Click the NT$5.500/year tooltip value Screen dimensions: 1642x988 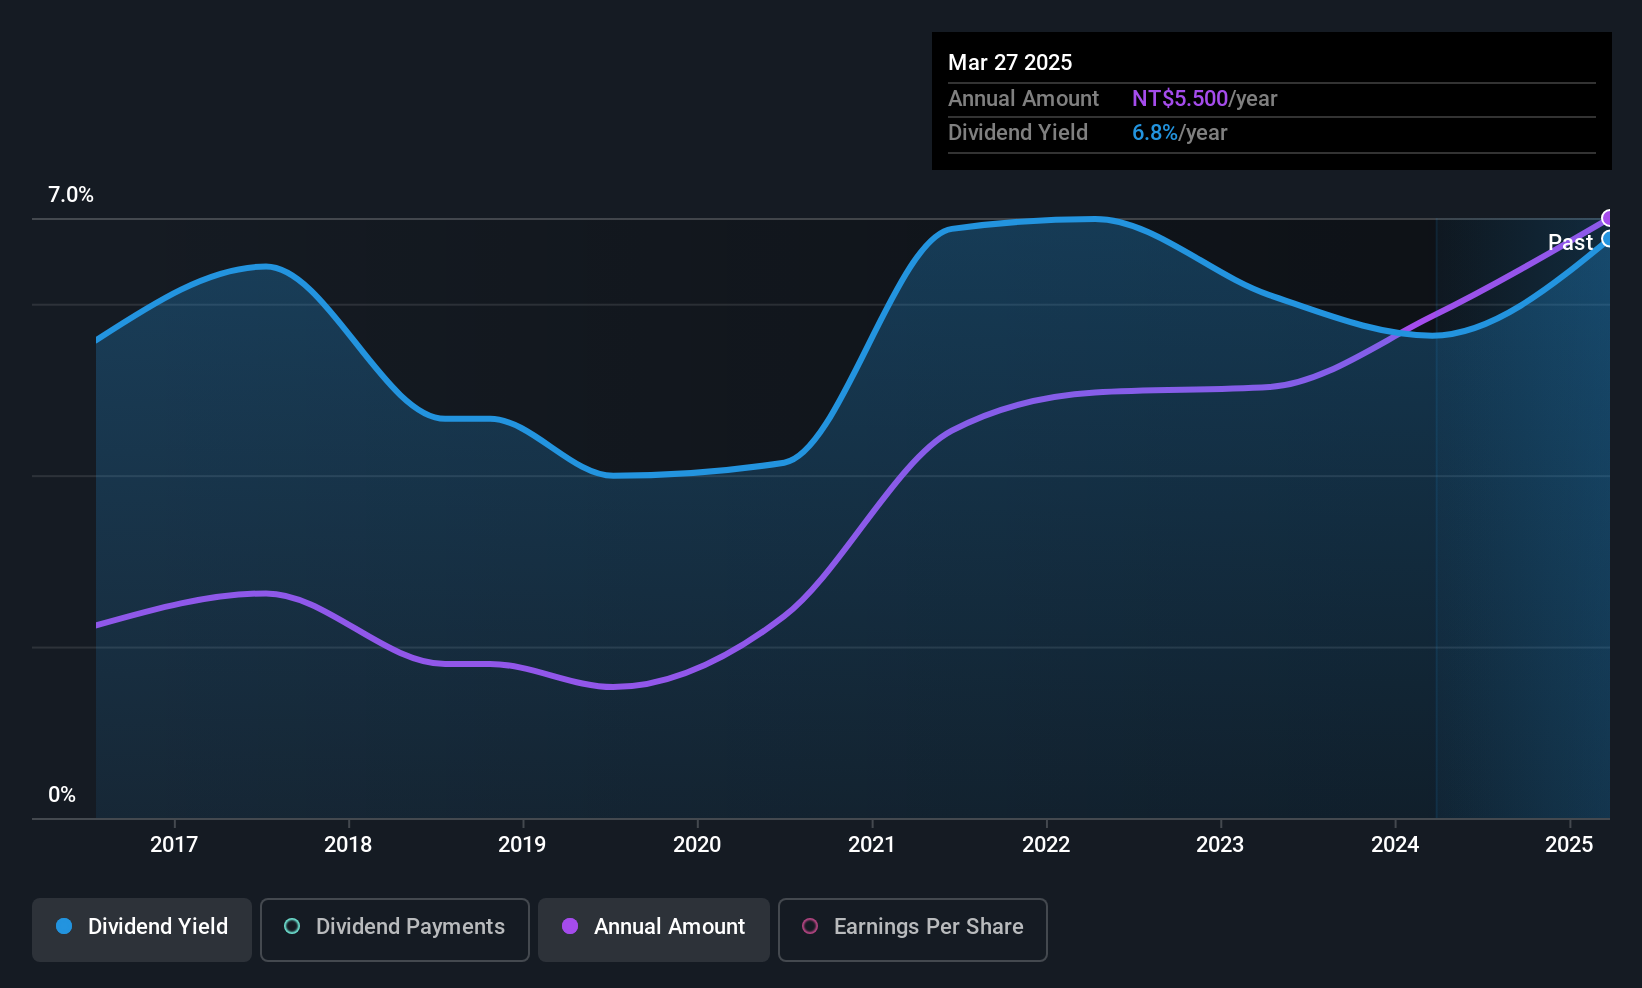tap(1204, 99)
